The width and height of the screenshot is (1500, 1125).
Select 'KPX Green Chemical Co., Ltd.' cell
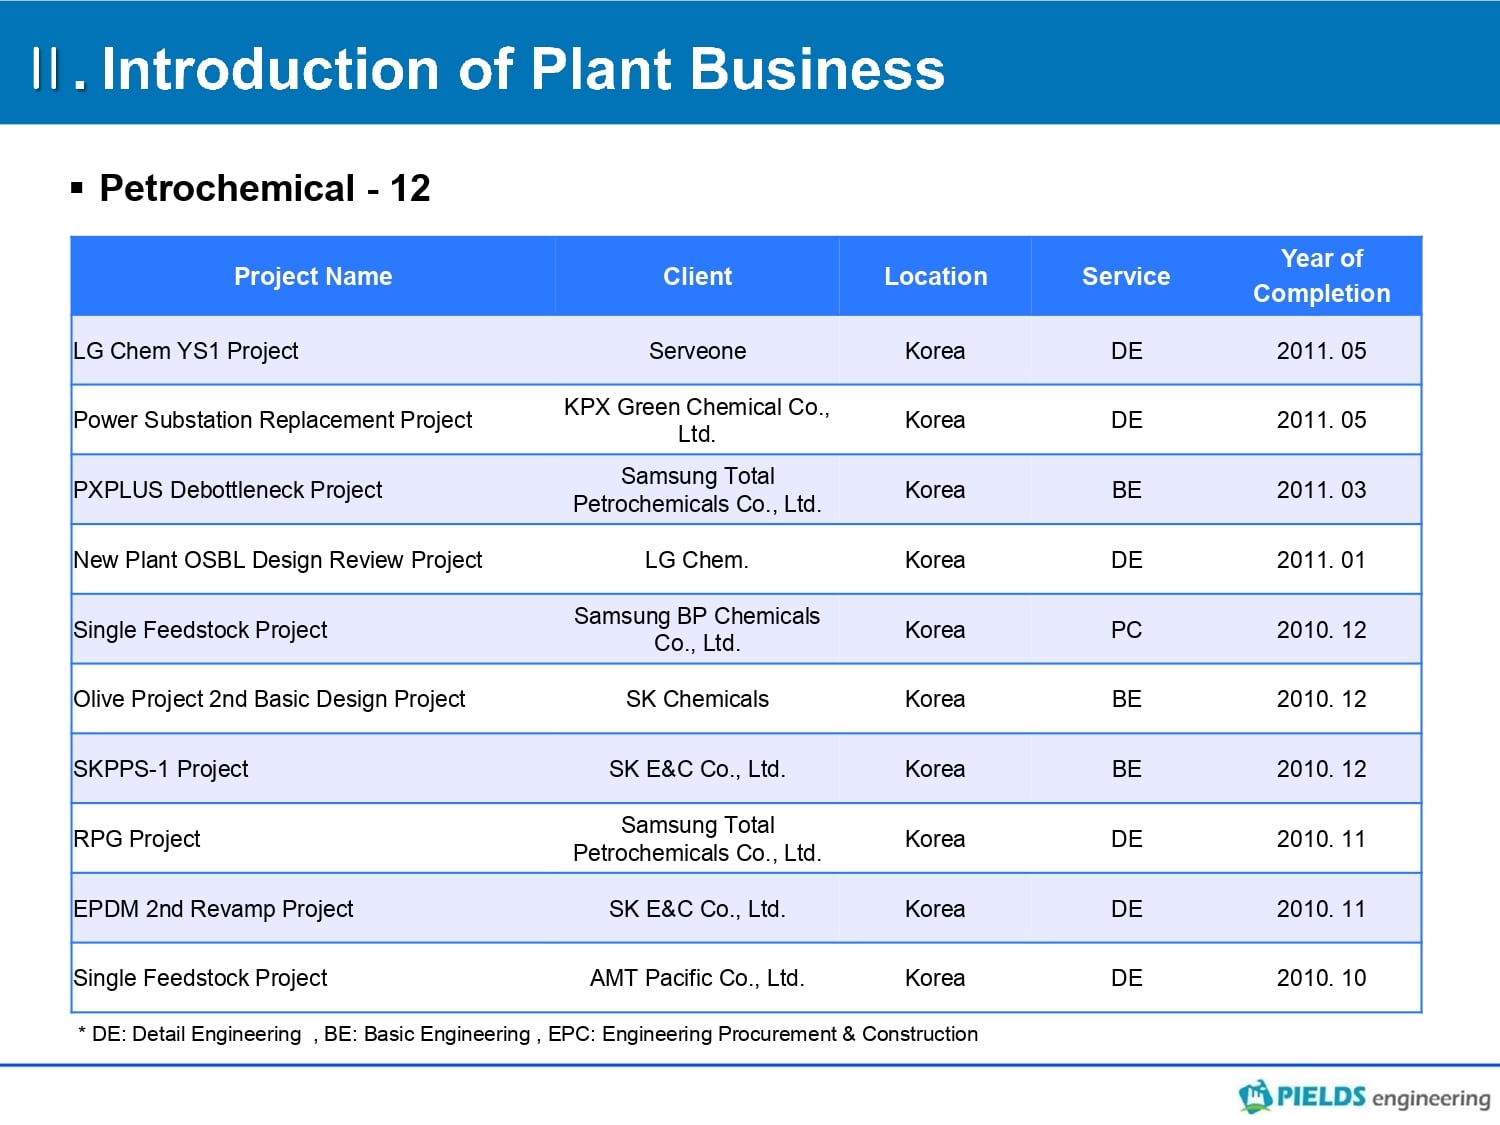697,420
